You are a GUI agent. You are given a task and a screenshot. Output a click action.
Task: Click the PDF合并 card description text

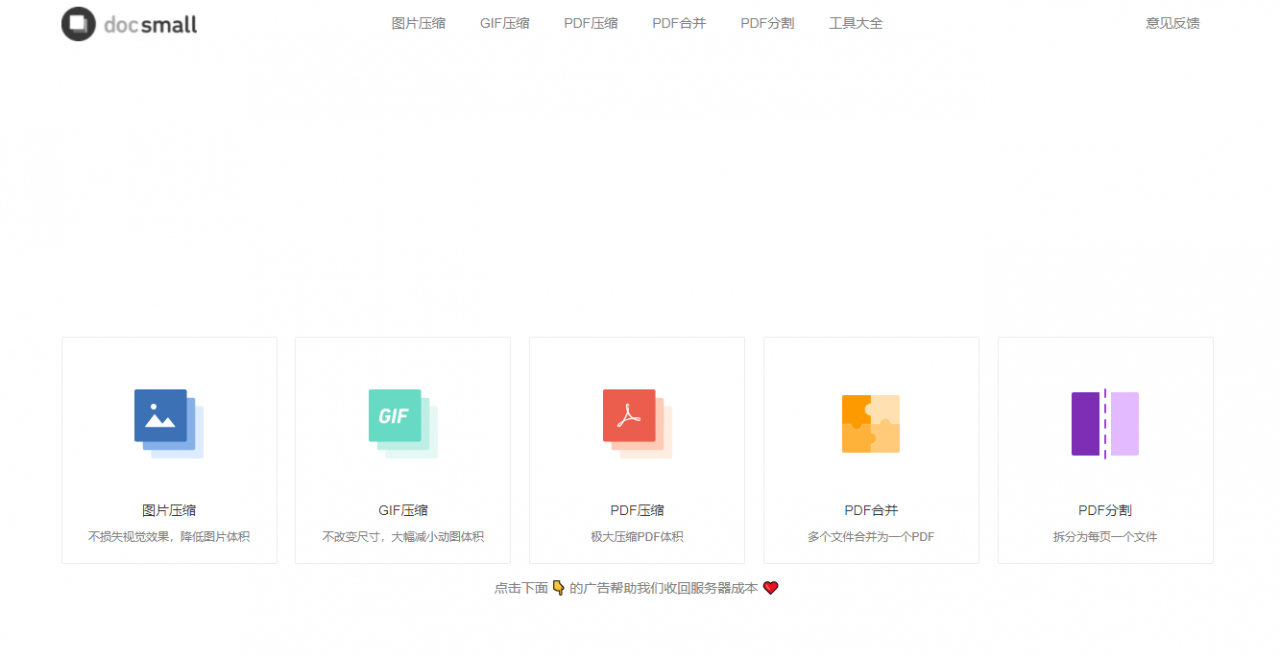click(870, 536)
